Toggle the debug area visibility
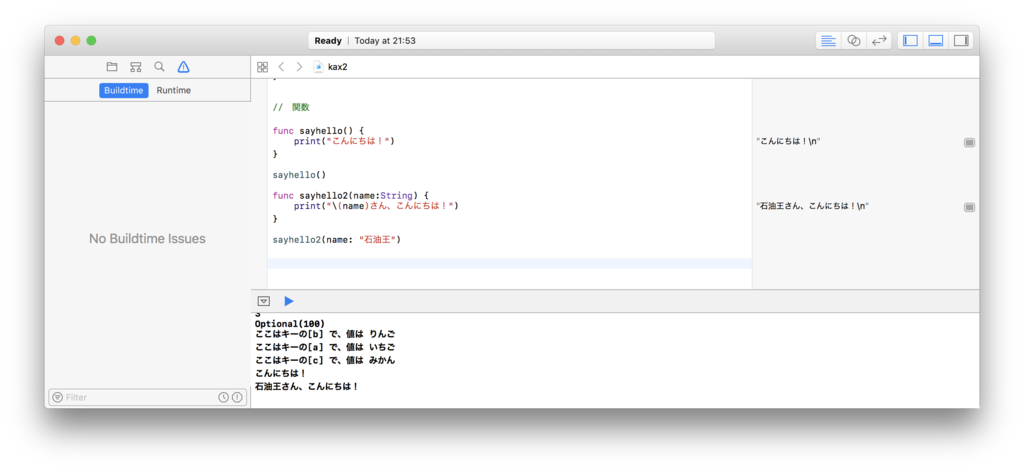 [935, 40]
